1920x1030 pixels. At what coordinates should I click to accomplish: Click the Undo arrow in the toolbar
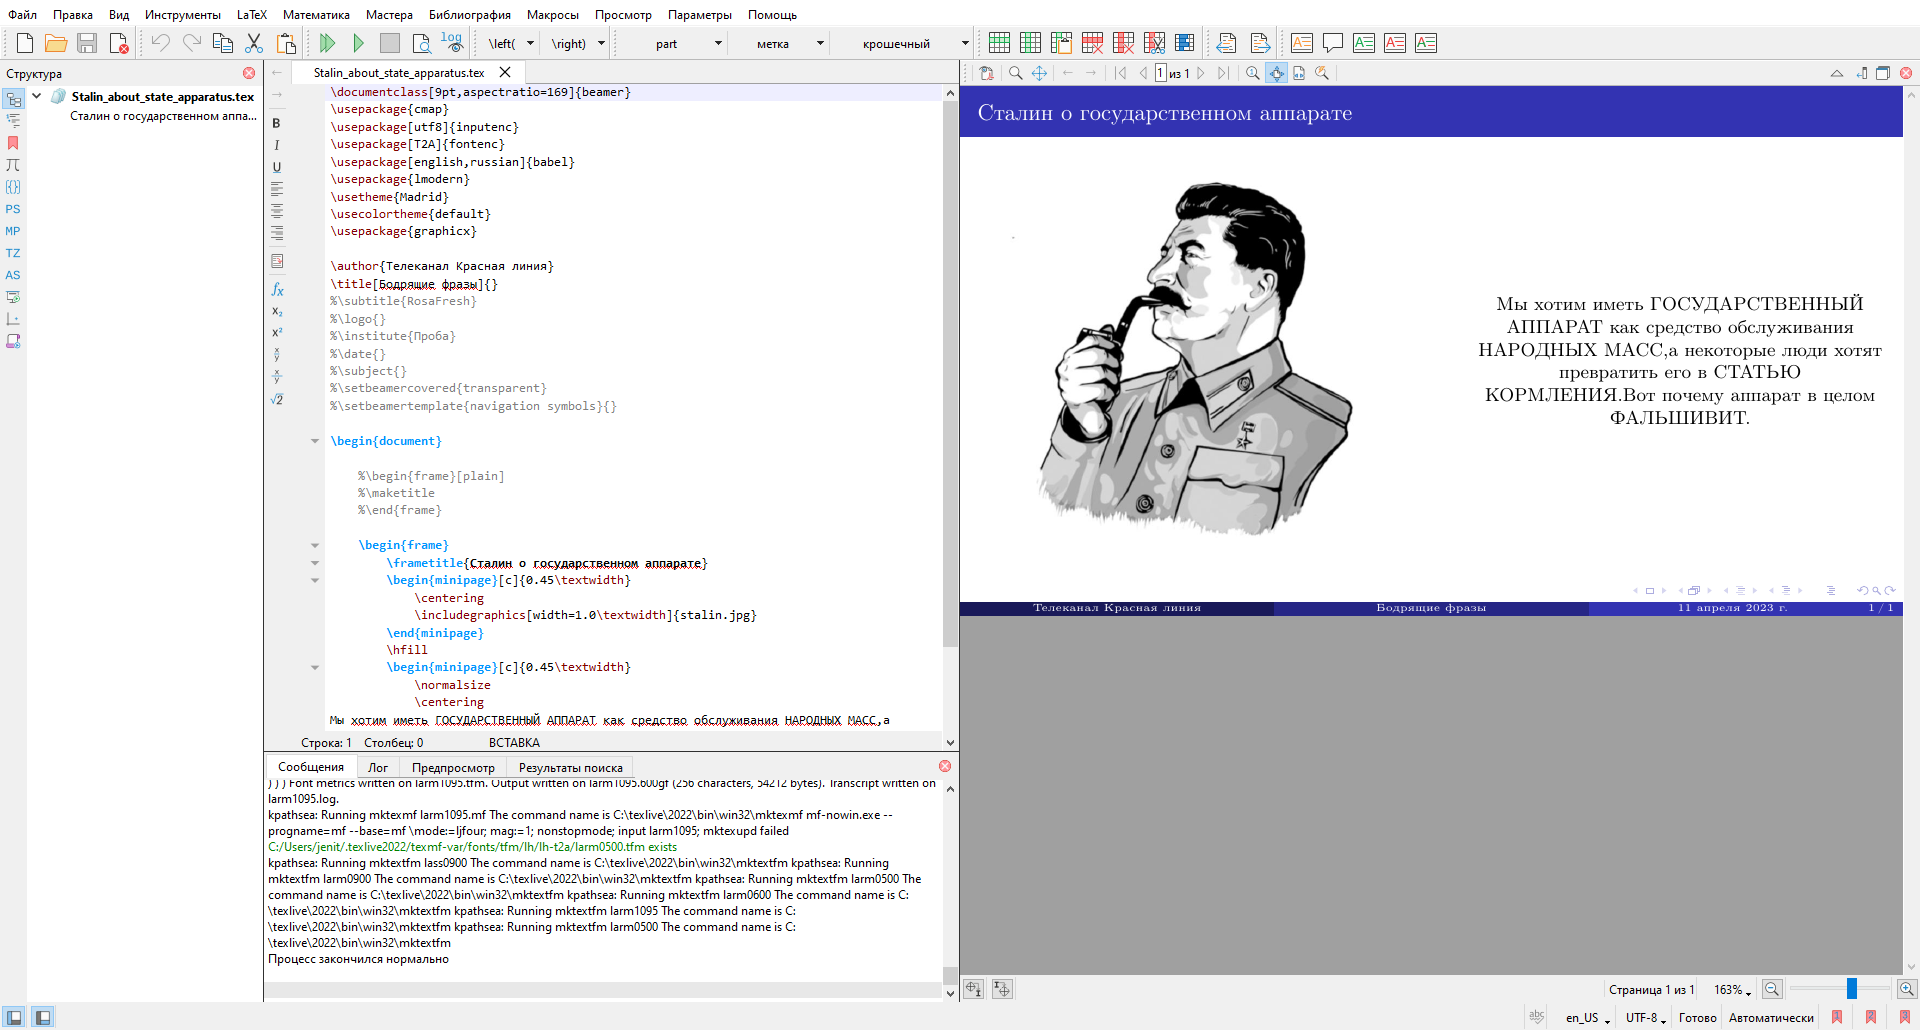pos(160,43)
